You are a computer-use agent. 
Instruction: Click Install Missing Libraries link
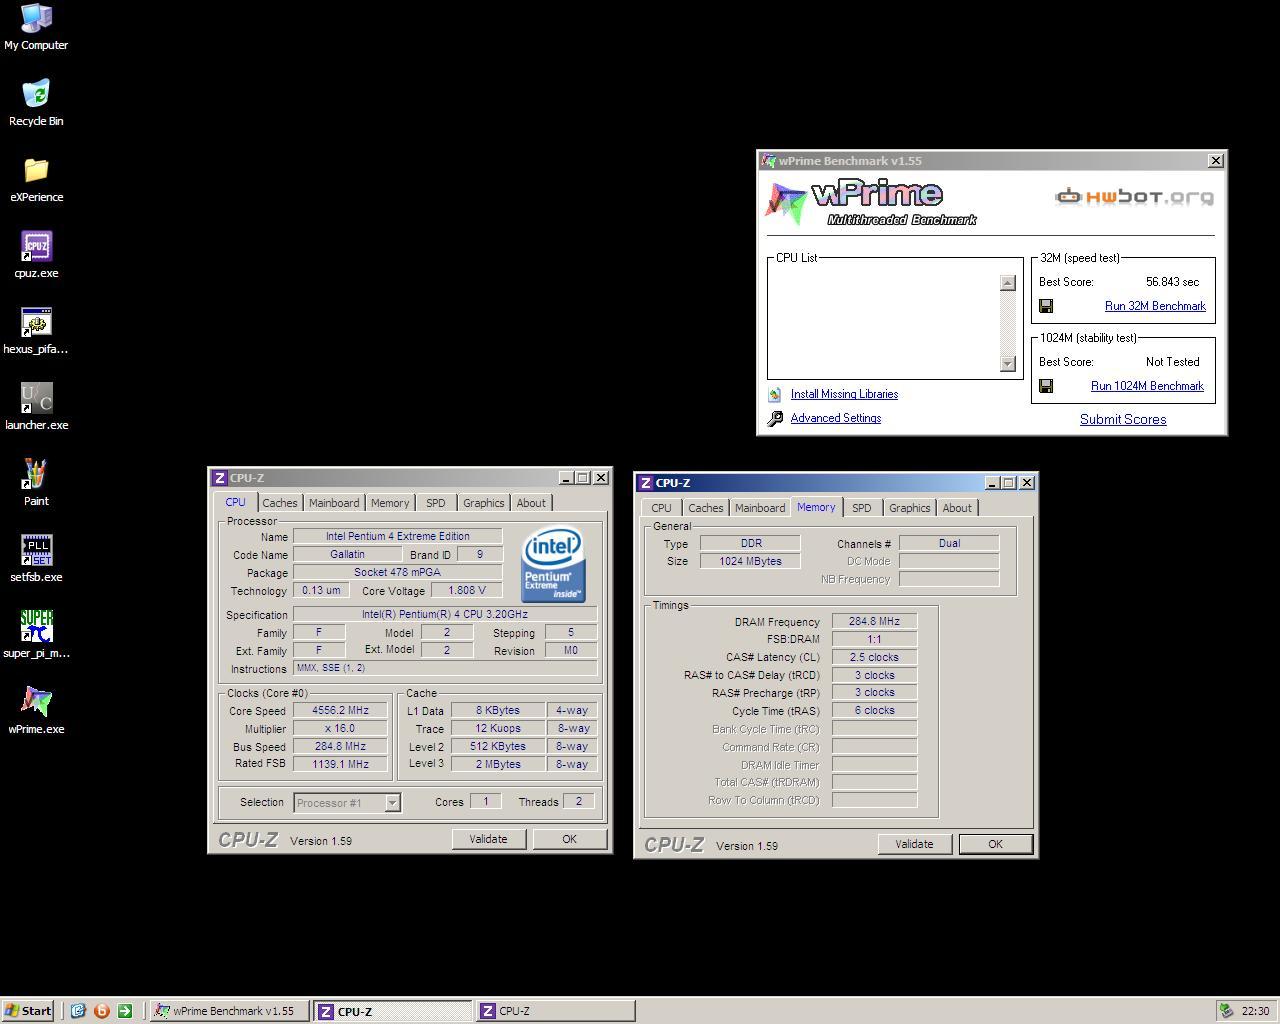click(x=844, y=394)
